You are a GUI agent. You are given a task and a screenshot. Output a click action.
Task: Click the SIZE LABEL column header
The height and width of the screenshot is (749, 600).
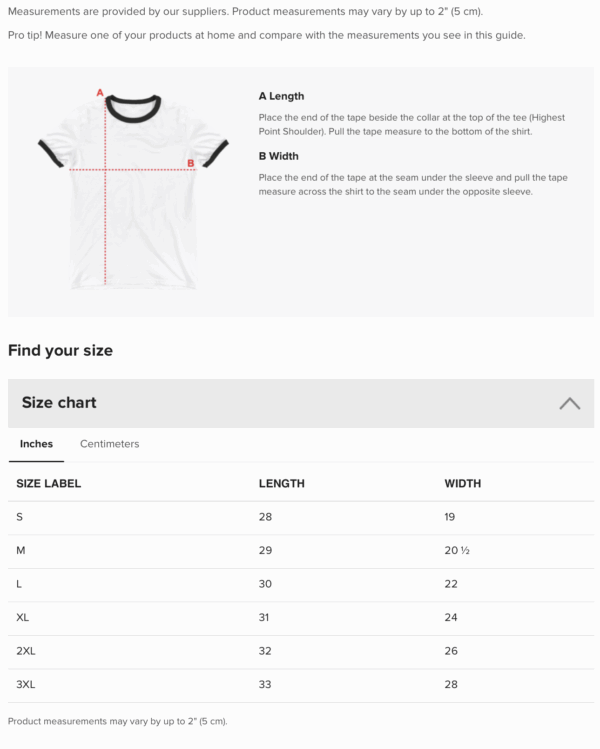pos(49,484)
